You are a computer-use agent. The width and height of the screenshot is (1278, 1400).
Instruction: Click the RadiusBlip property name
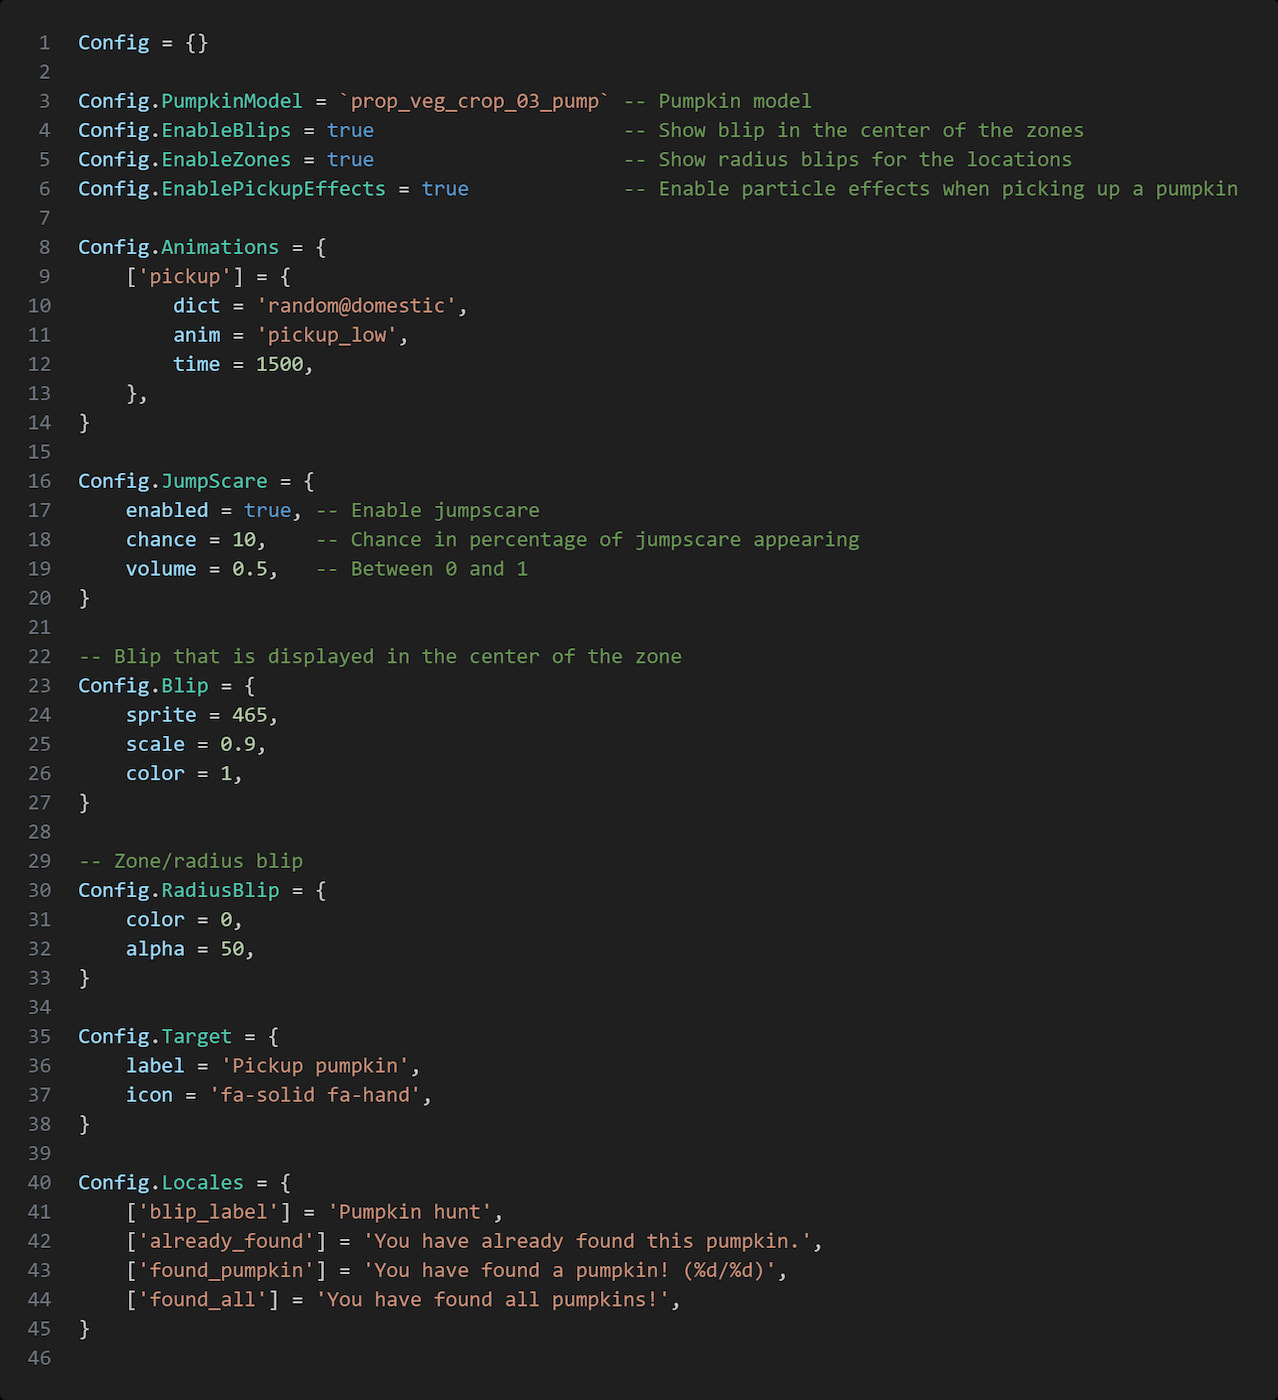[220, 891]
